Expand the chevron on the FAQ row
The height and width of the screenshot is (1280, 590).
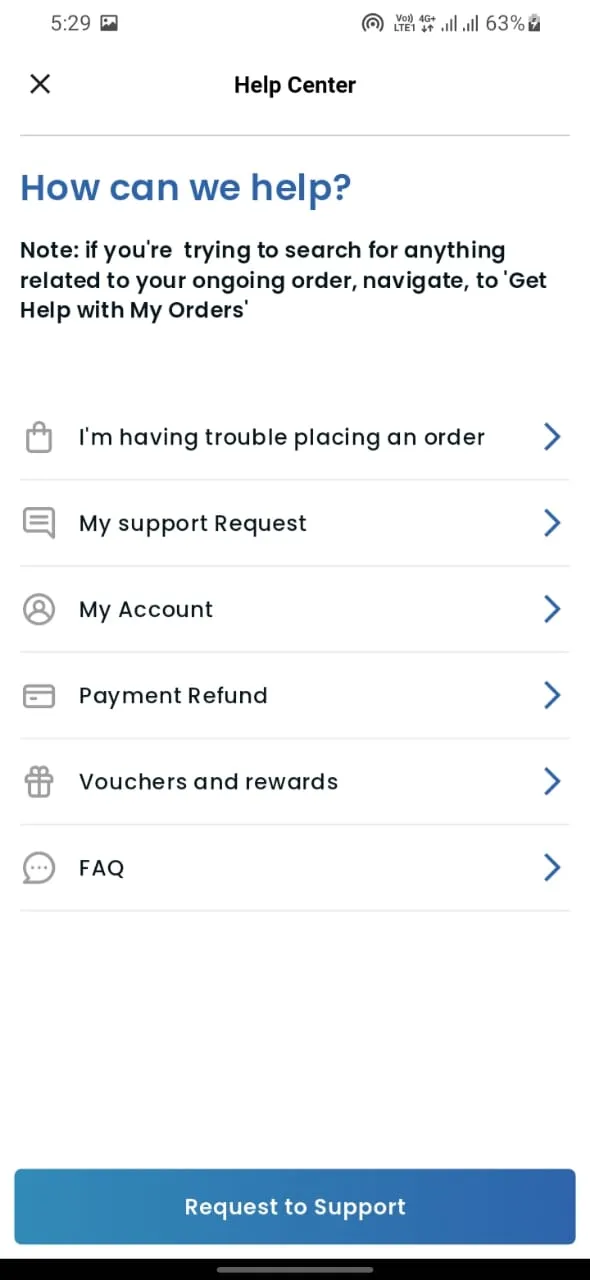coord(551,867)
